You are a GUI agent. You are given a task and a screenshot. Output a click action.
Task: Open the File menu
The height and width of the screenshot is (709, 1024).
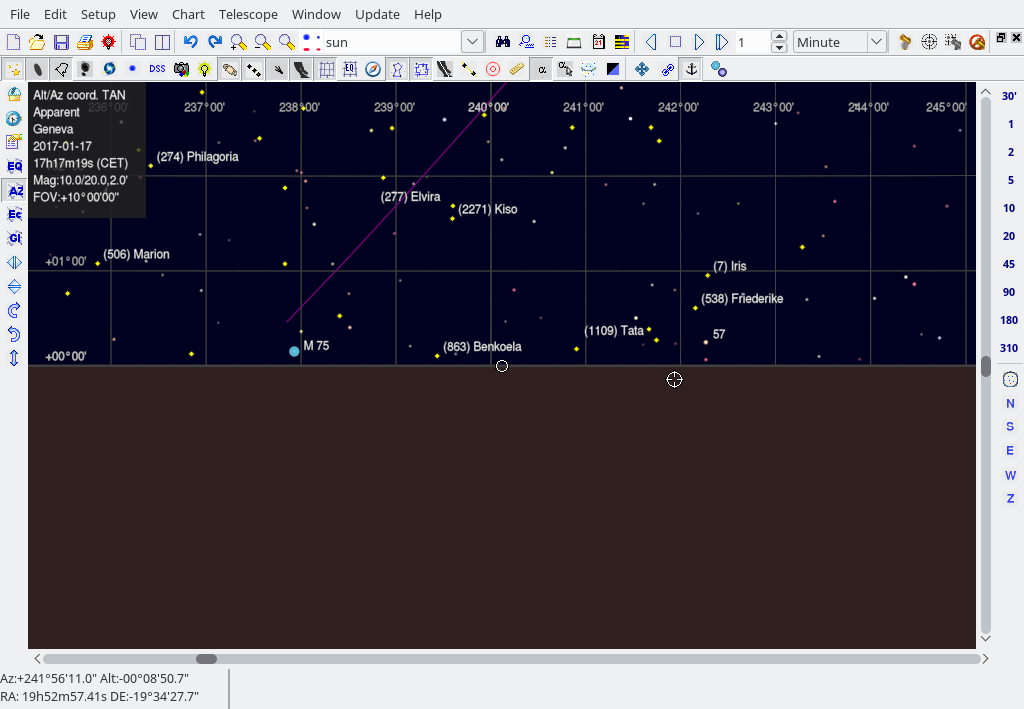click(20, 14)
